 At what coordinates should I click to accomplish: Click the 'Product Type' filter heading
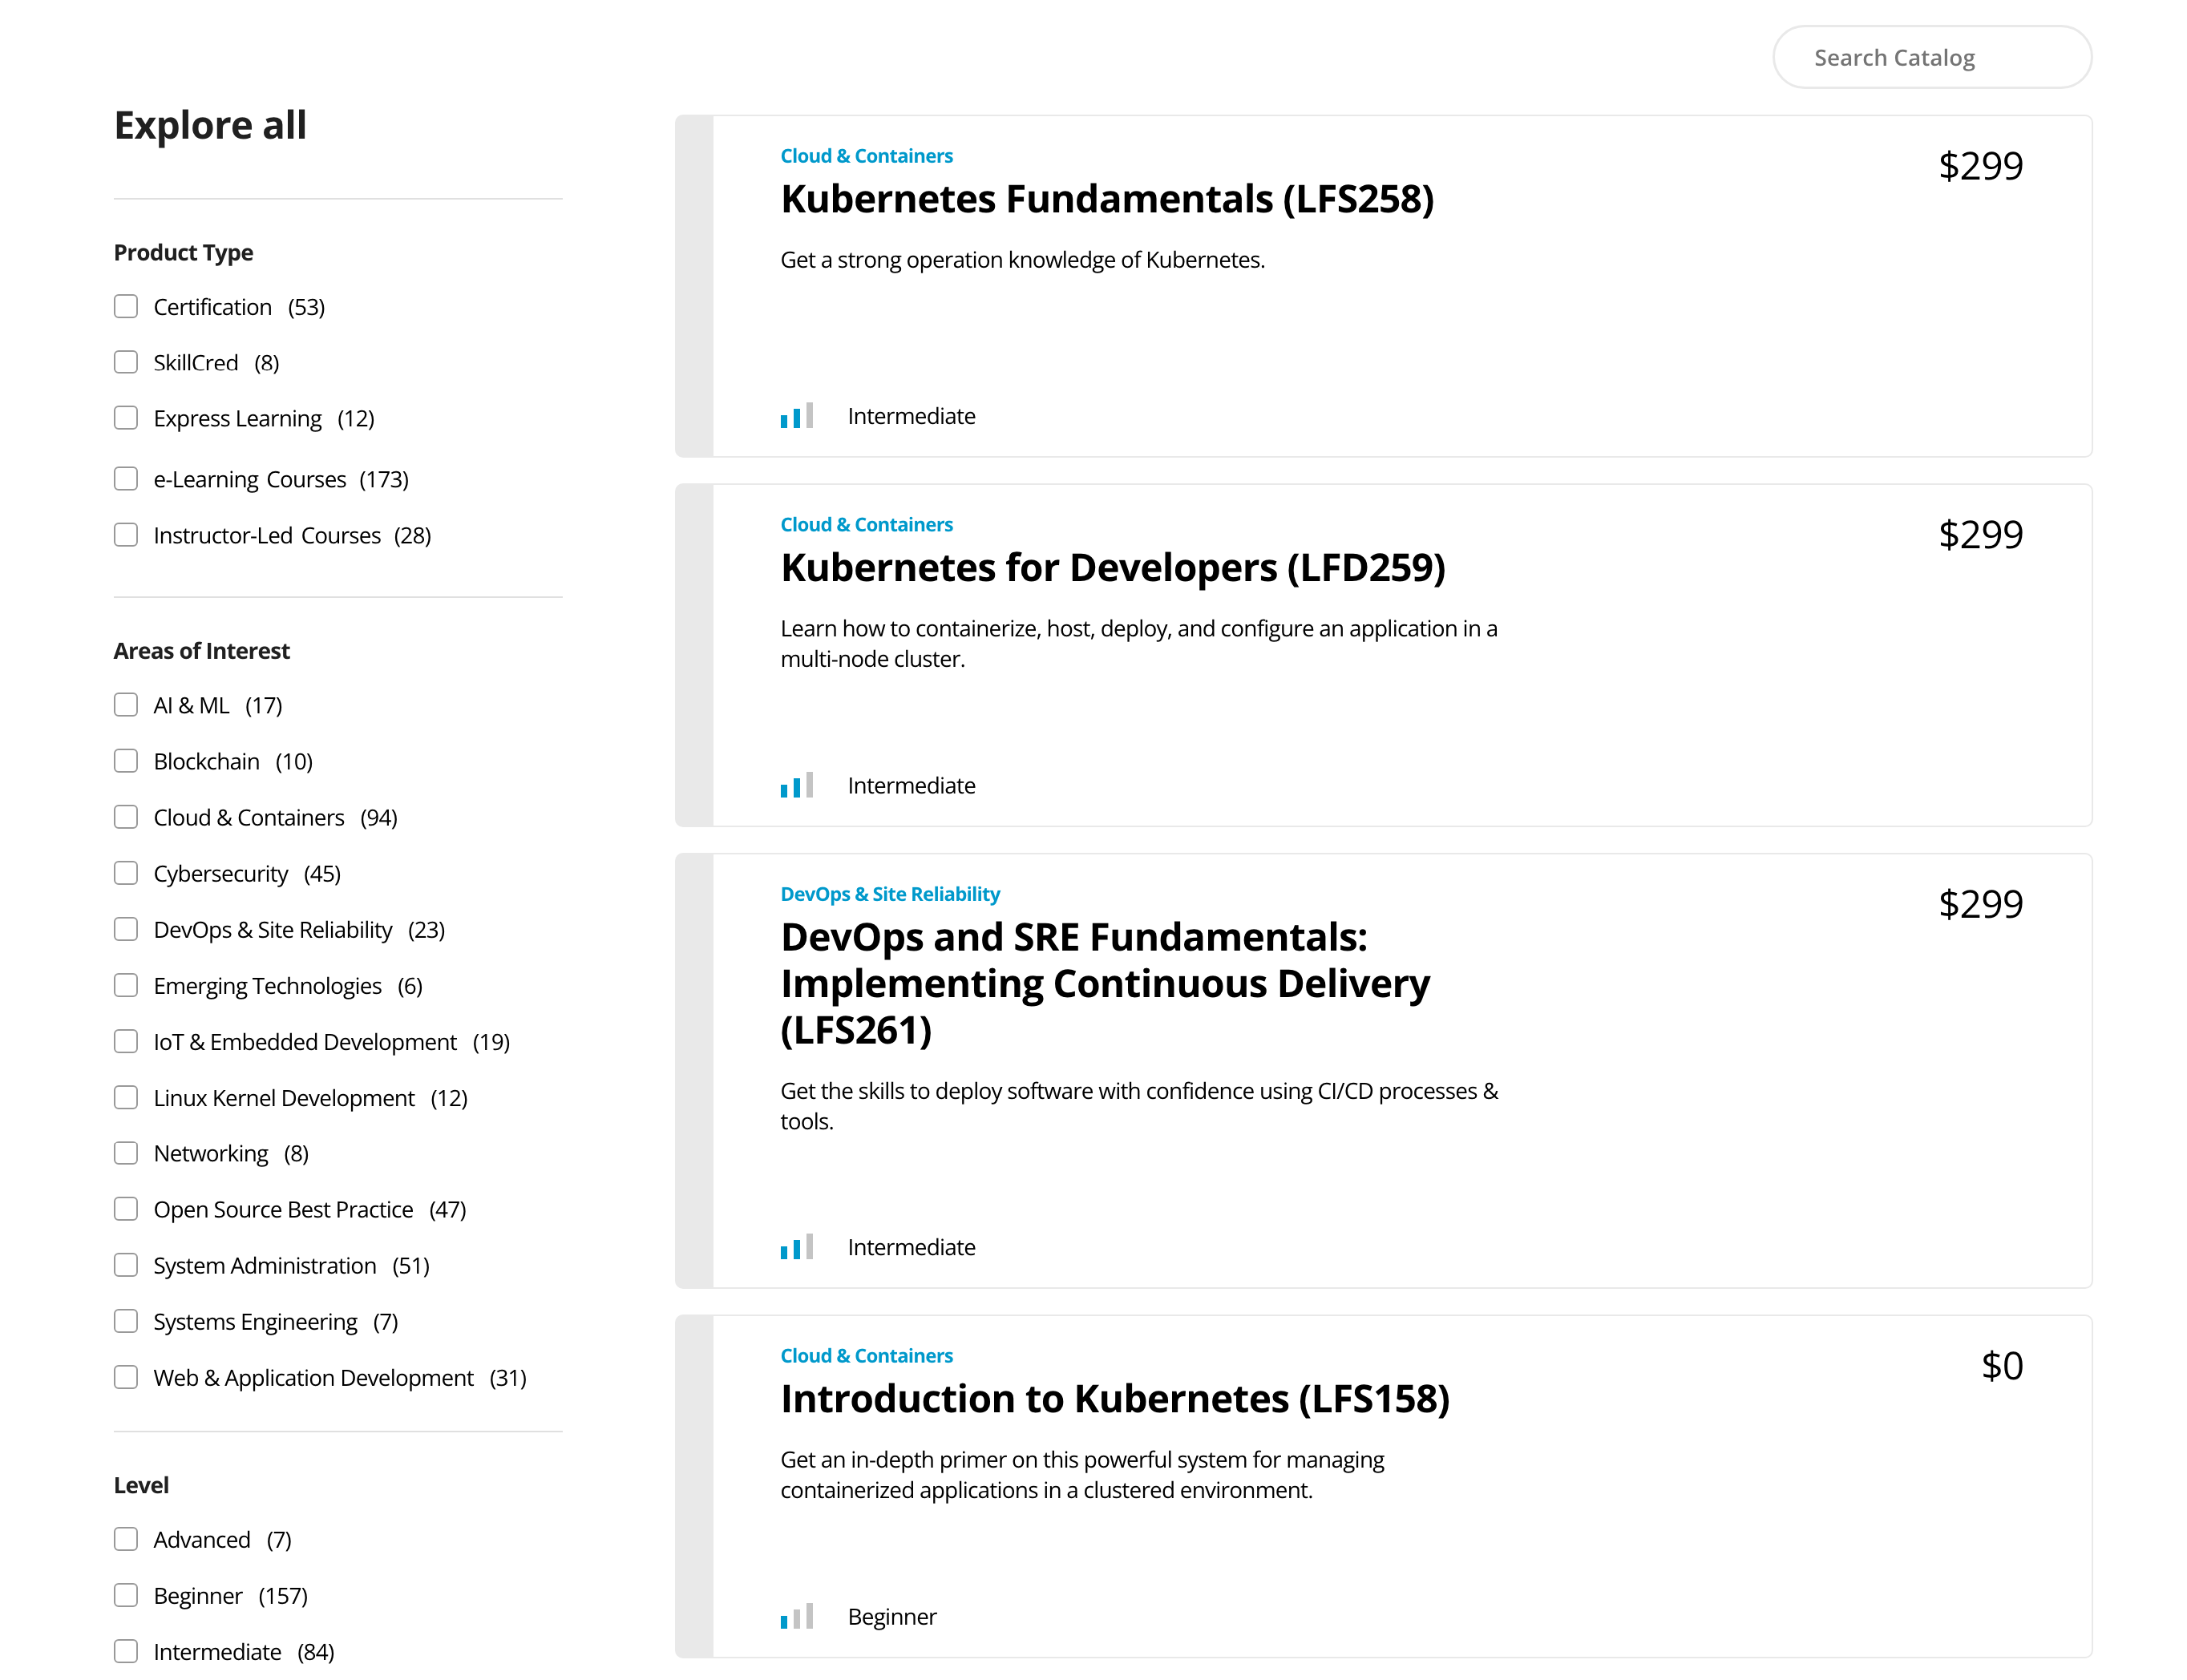tap(183, 253)
